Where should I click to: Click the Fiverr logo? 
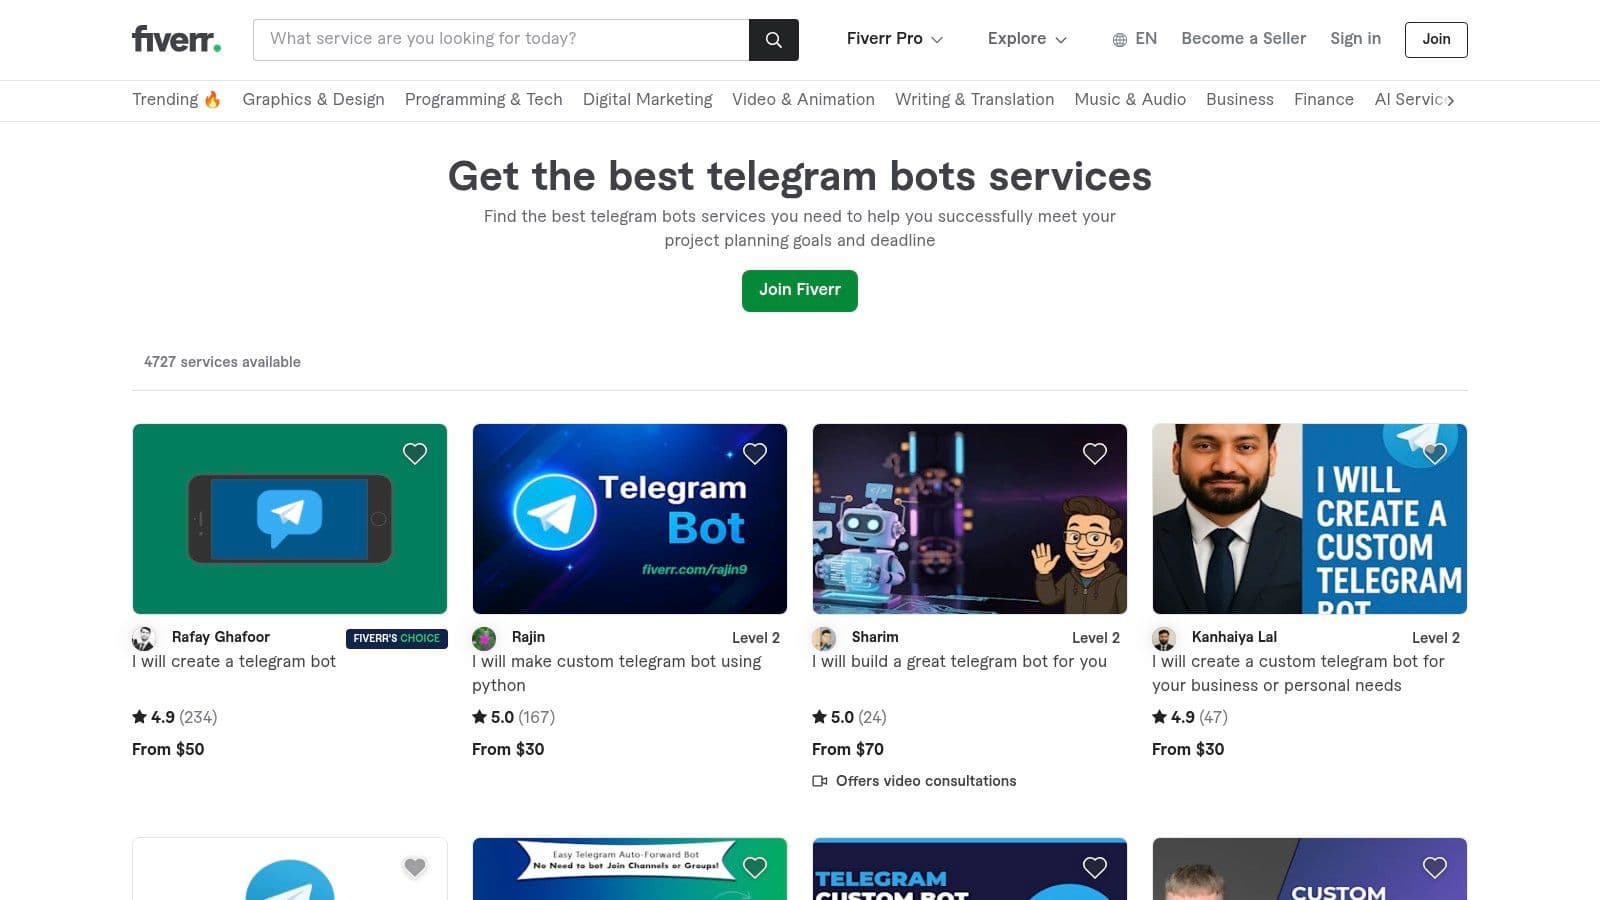176,39
